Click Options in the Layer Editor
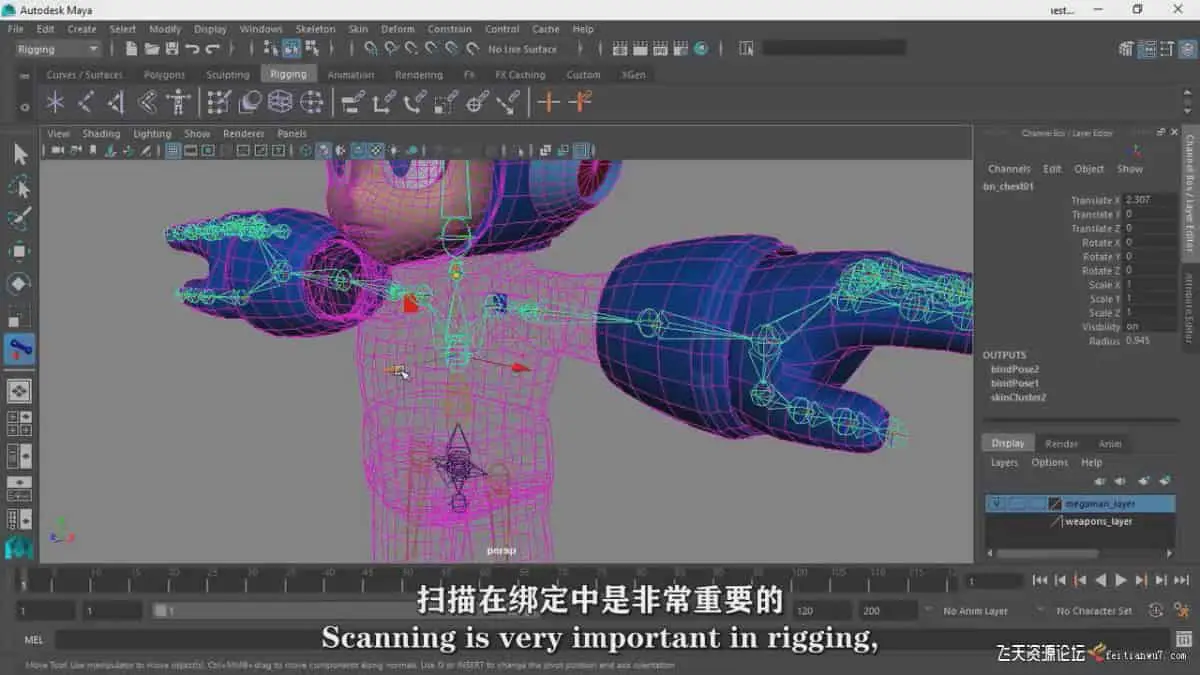 coord(1049,462)
